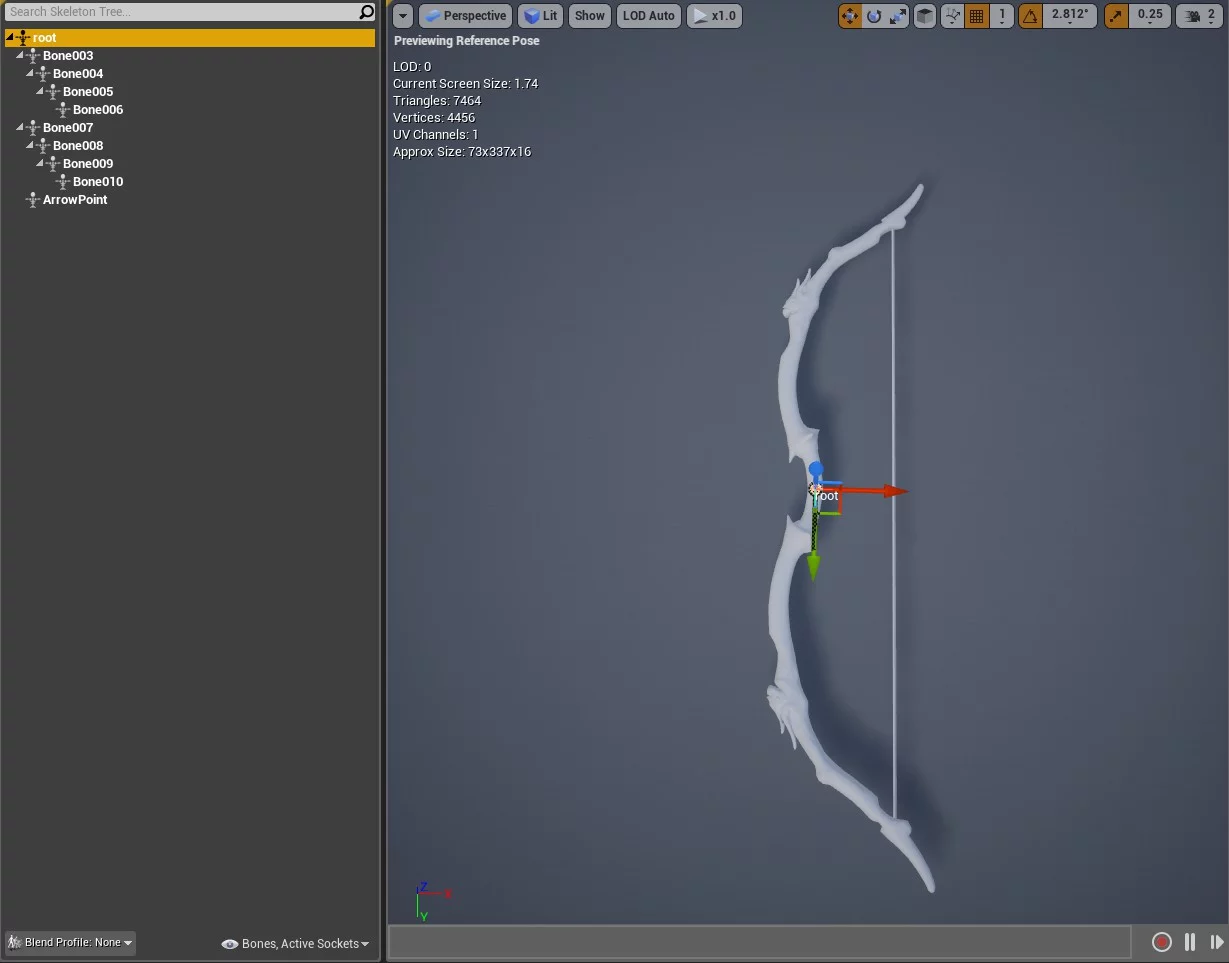Click the animation timeline scrub bar
Image resolution: width=1229 pixels, height=963 pixels.
[x=760, y=941]
